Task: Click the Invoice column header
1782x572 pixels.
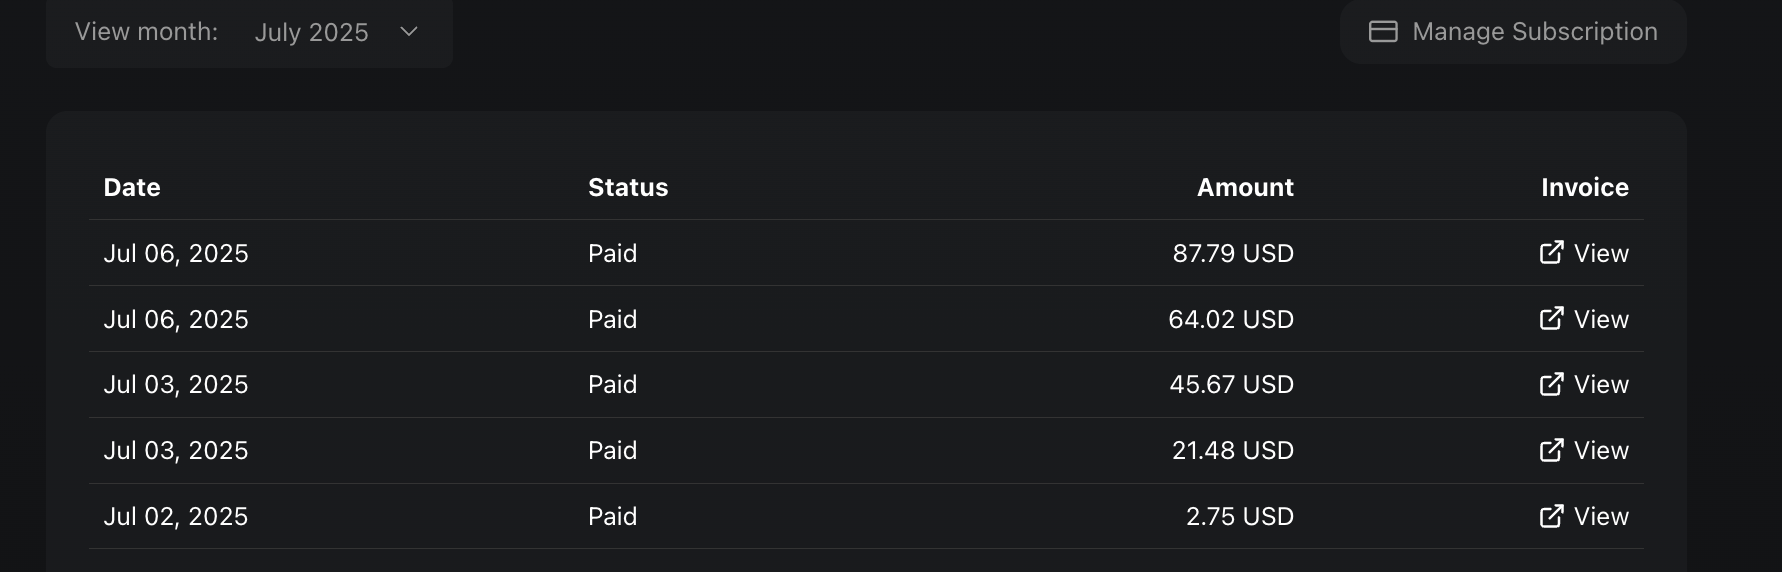Action: [1585, 187]
